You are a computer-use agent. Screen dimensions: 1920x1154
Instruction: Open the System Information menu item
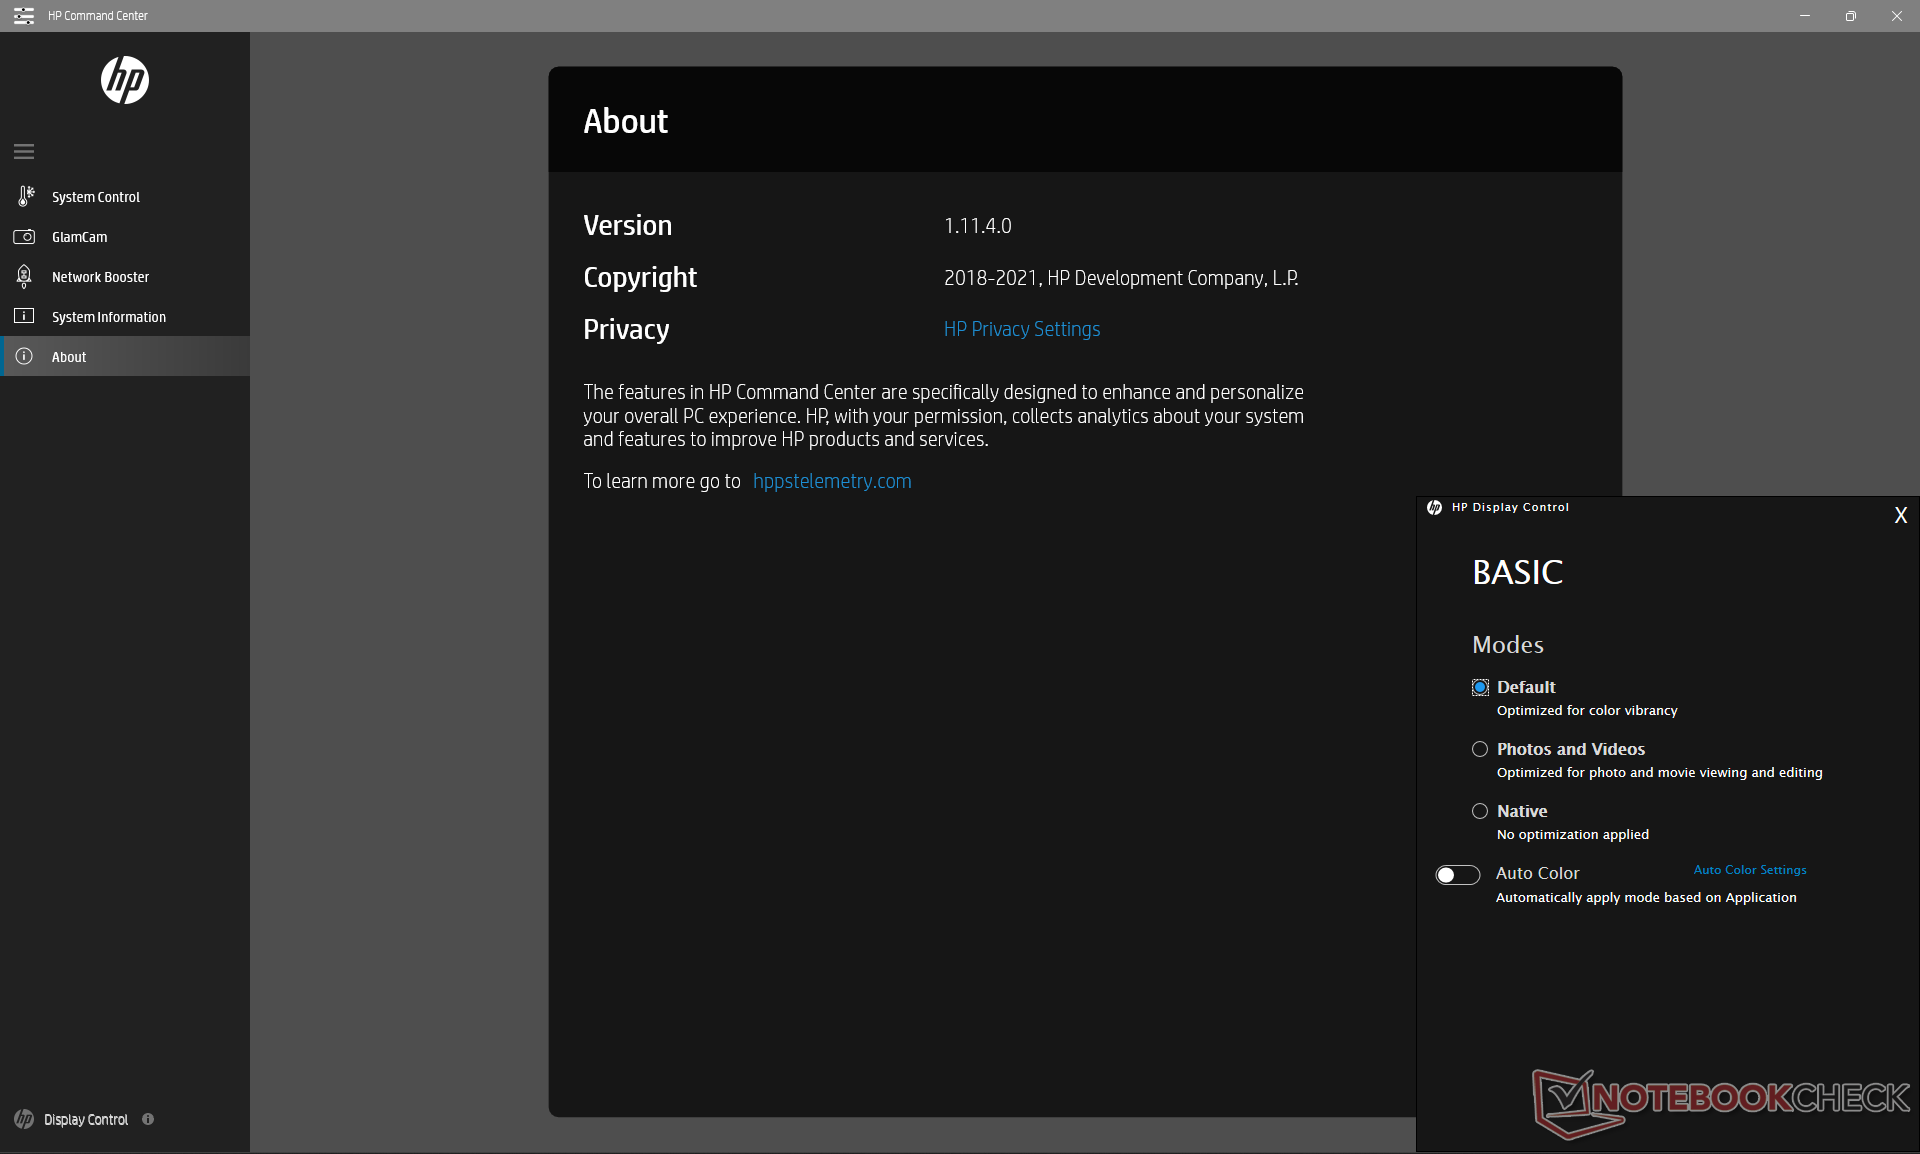pyautogui.click(x=109, y=317)
